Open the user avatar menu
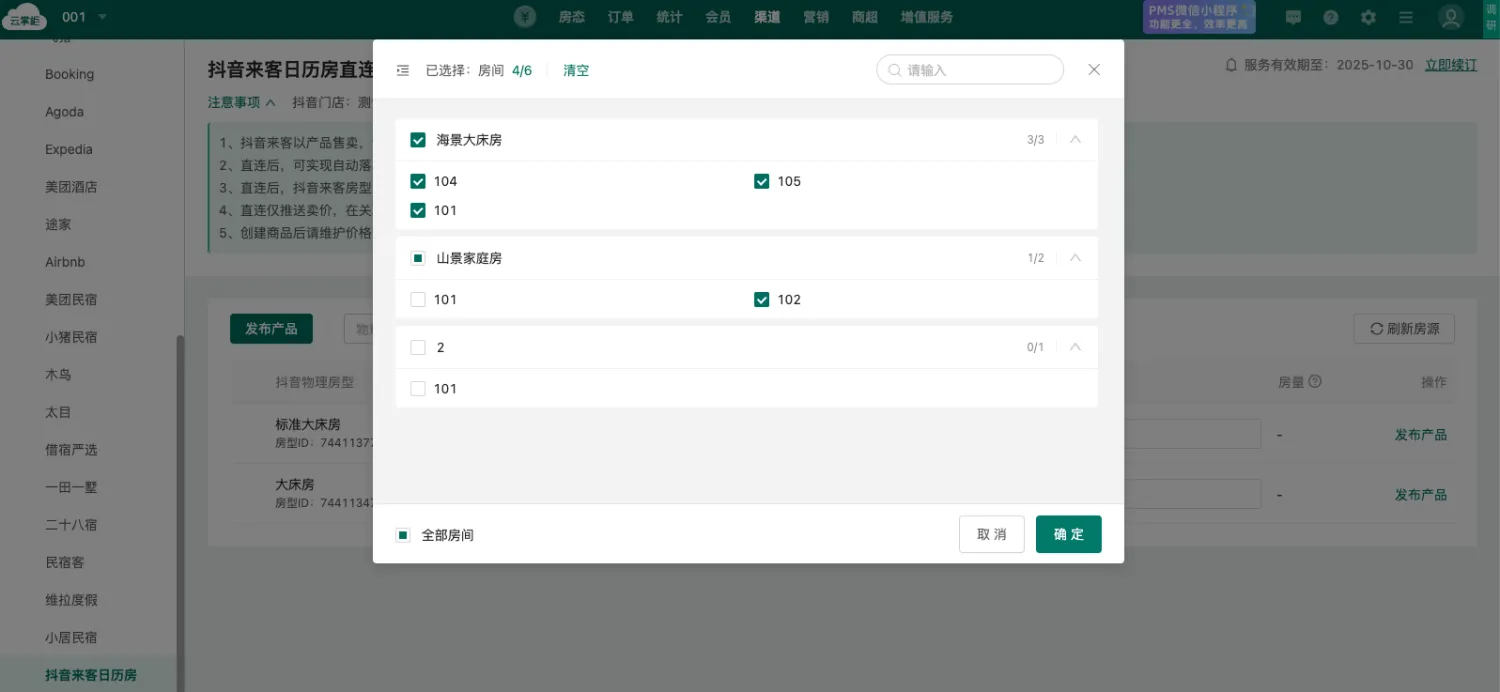1500x692 pixels. click(x=1451, y=17)
